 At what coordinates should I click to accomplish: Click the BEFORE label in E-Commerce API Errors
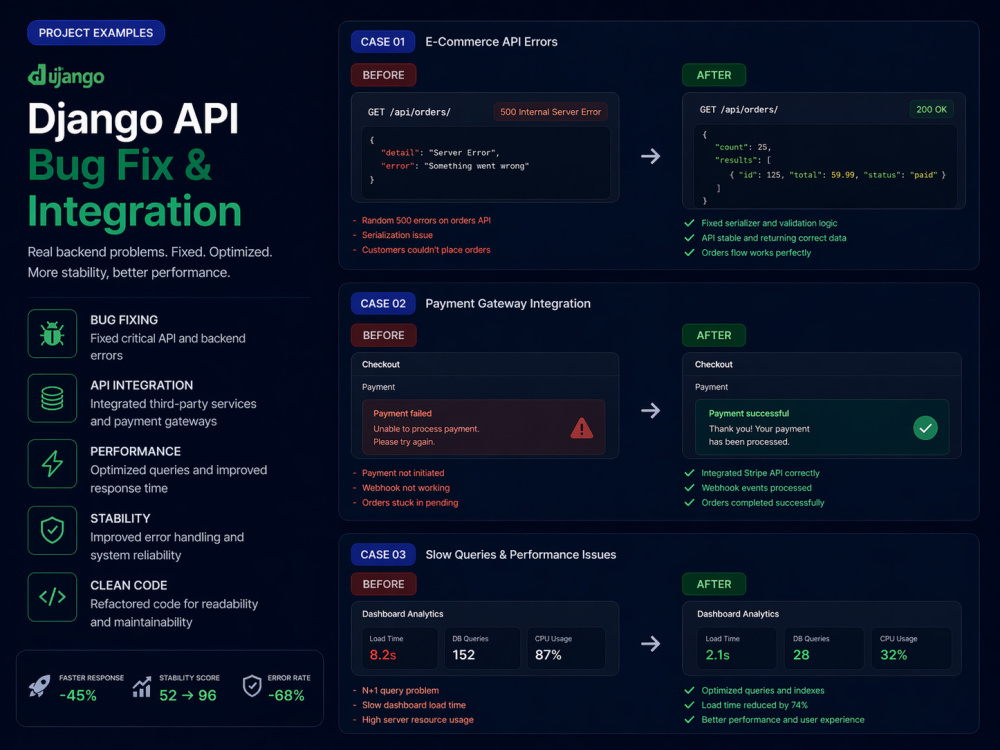(383, 75)
